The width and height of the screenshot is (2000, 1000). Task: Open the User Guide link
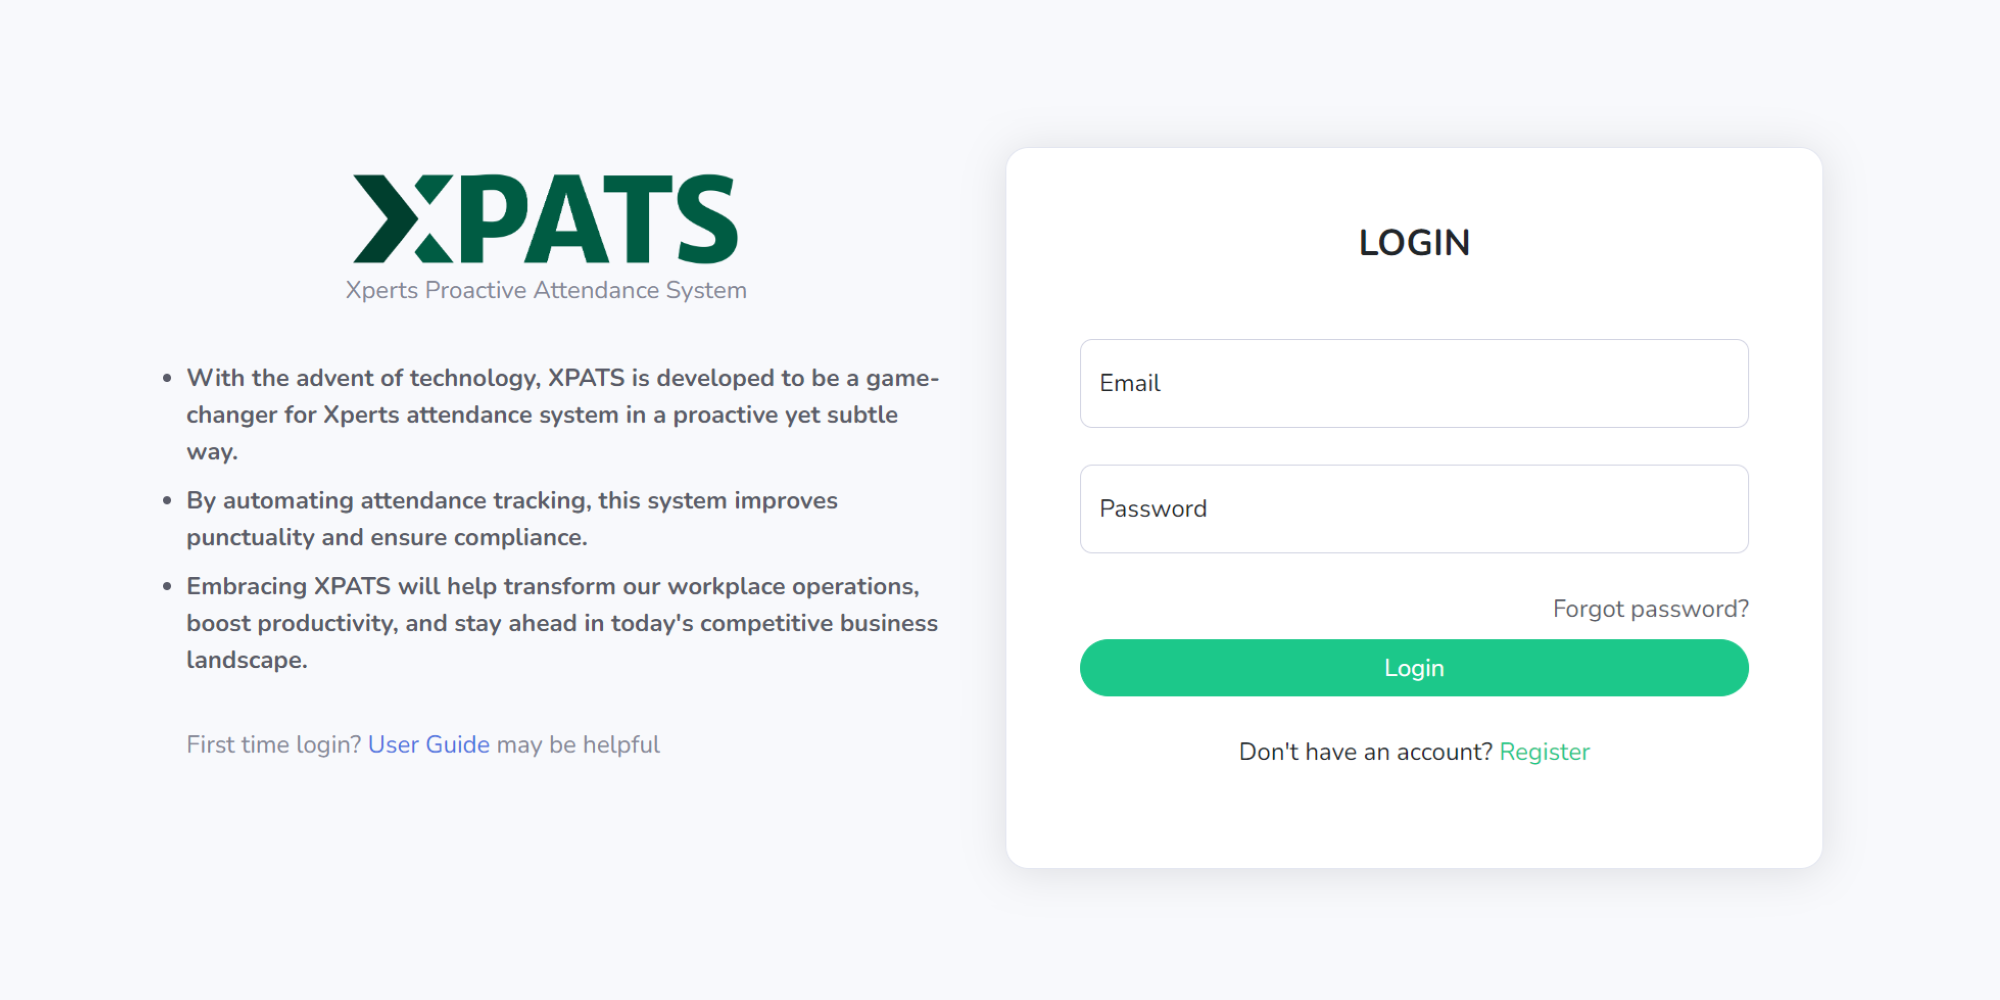point(429,745)
